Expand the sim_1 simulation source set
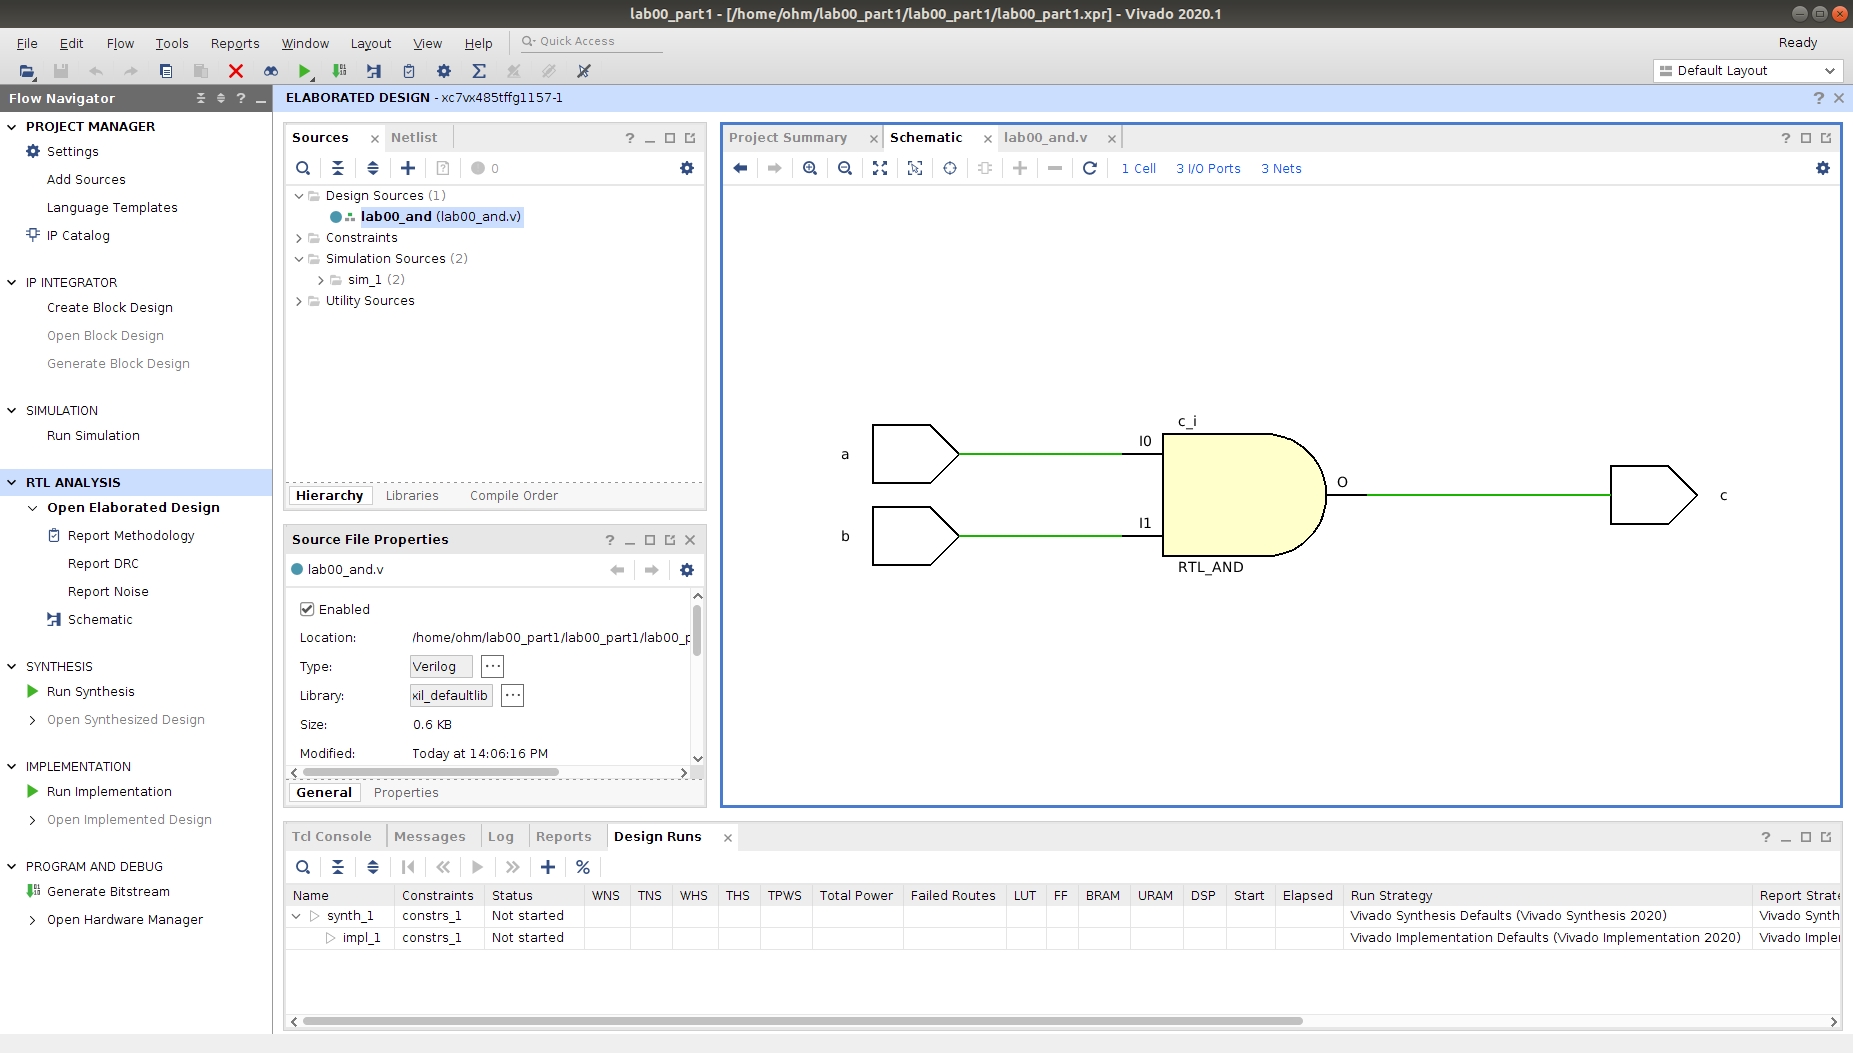The image size is (1853, 1053). point(321,280)
